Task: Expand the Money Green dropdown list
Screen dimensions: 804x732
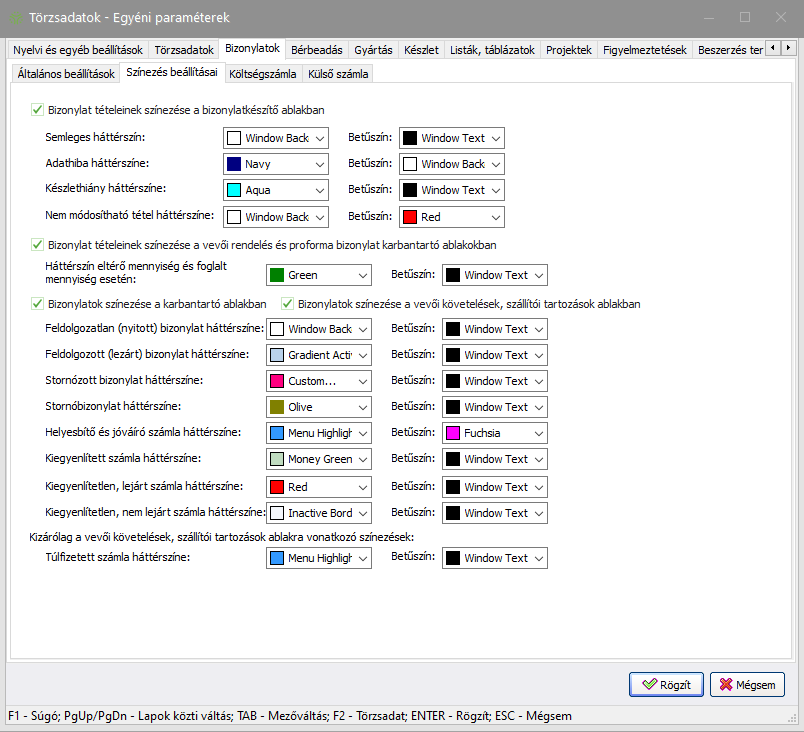Action: click(x=361, y=459)
